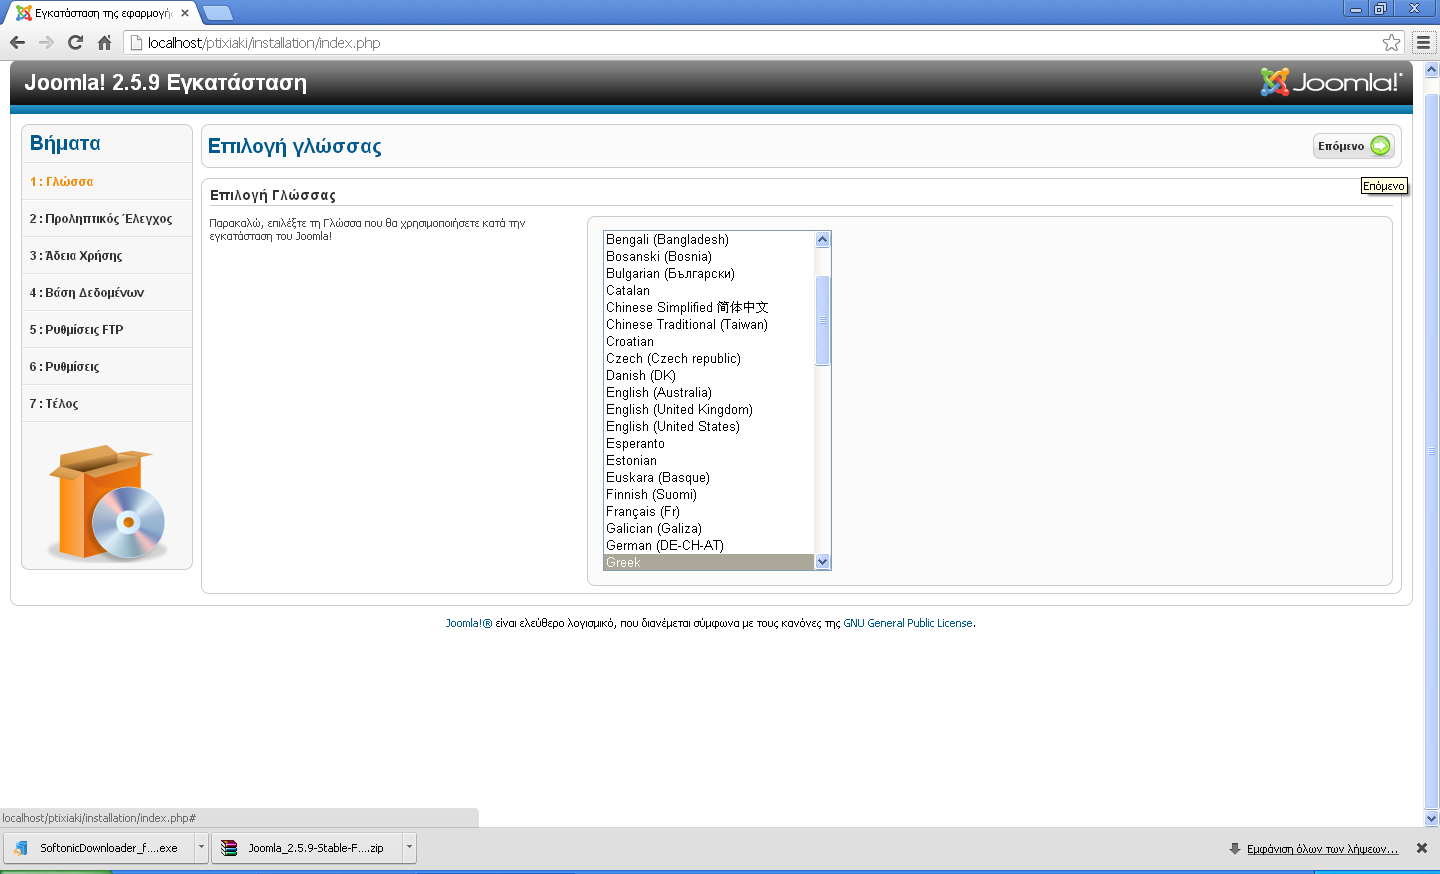The width and height of the screenshot is (1440, 874).
Task: Select step 1: Γλώσσα
Action: 107,182
